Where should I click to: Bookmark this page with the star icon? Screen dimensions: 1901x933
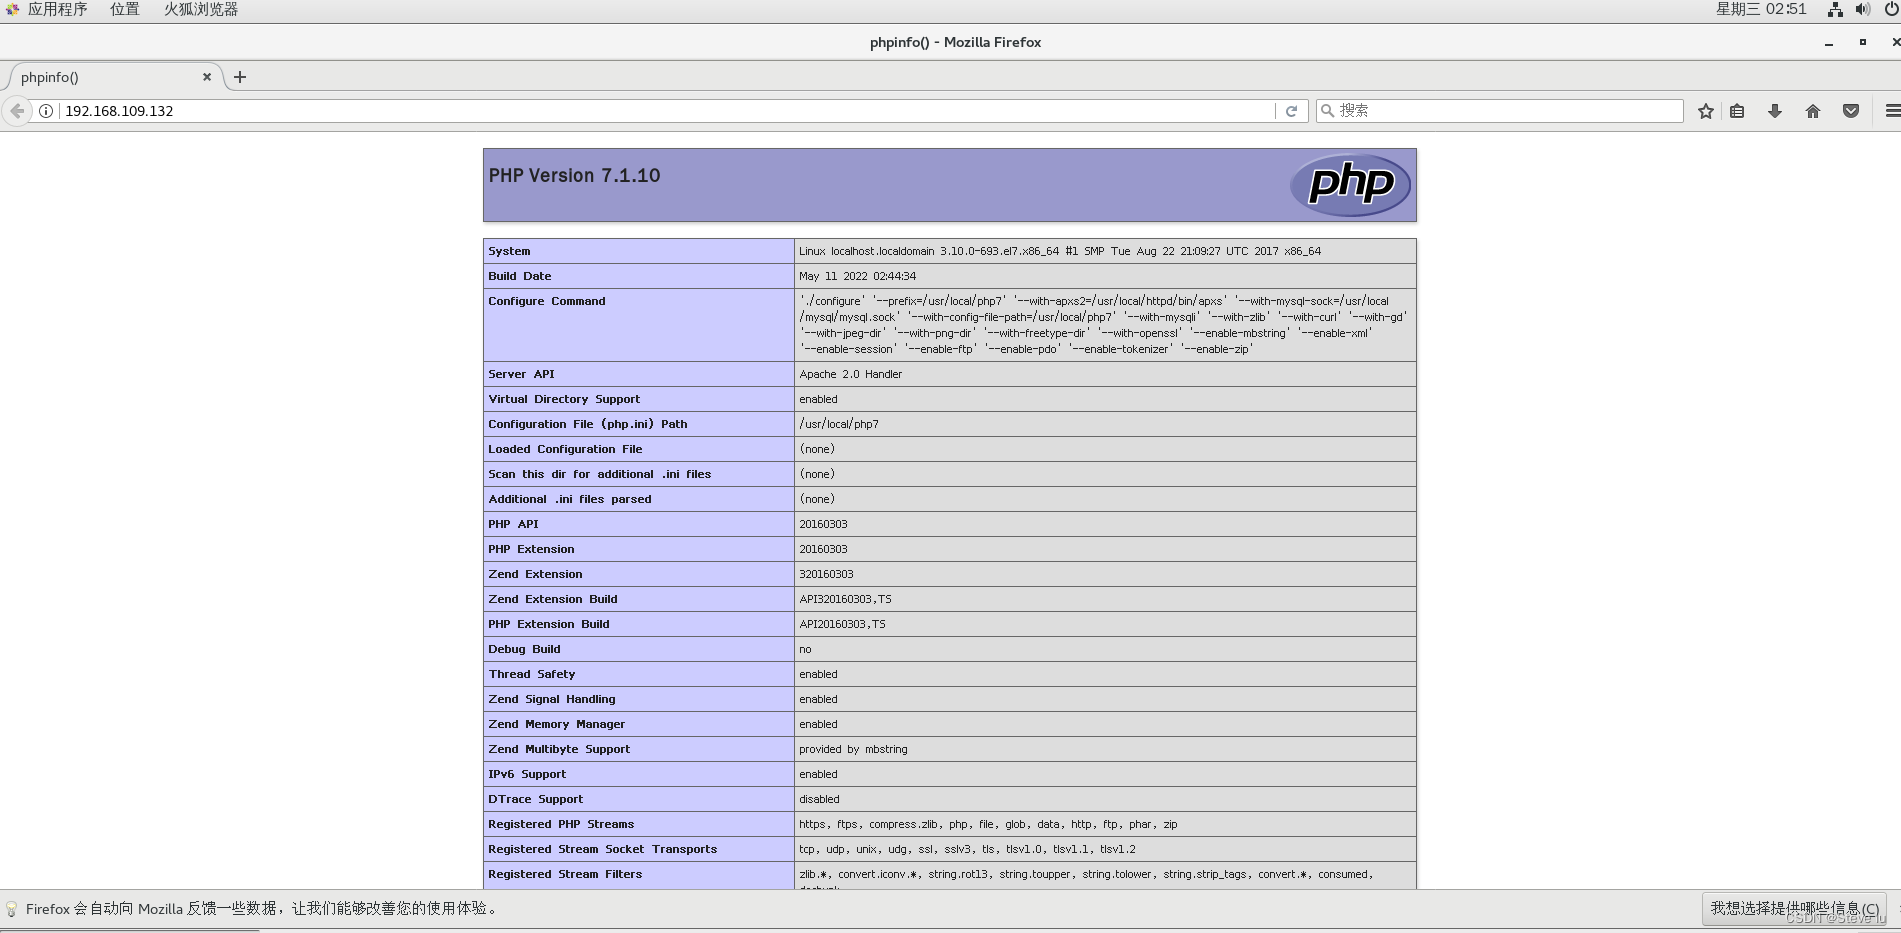(1706, 111)
